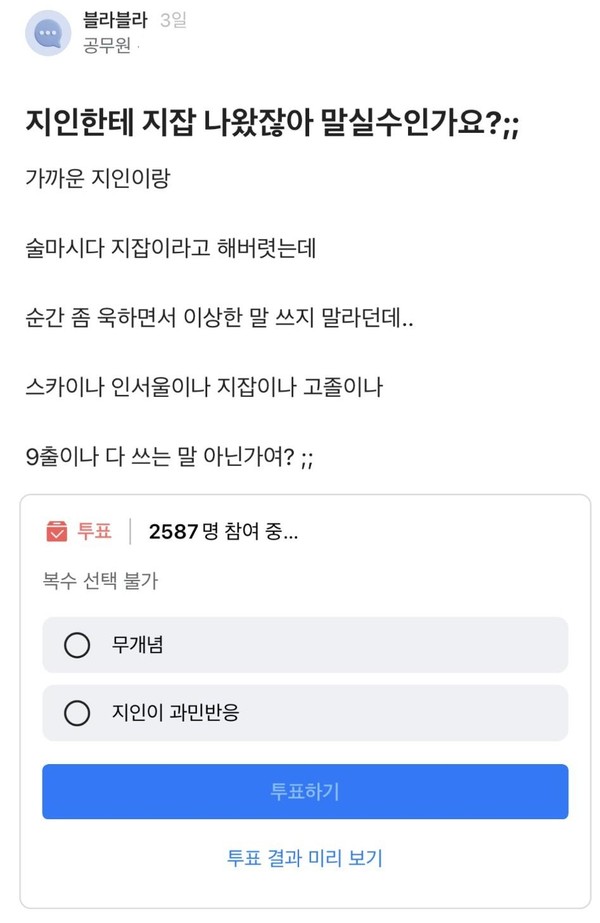
Task: Open the 블라블라 author profile name
Action: pos(115,21)
